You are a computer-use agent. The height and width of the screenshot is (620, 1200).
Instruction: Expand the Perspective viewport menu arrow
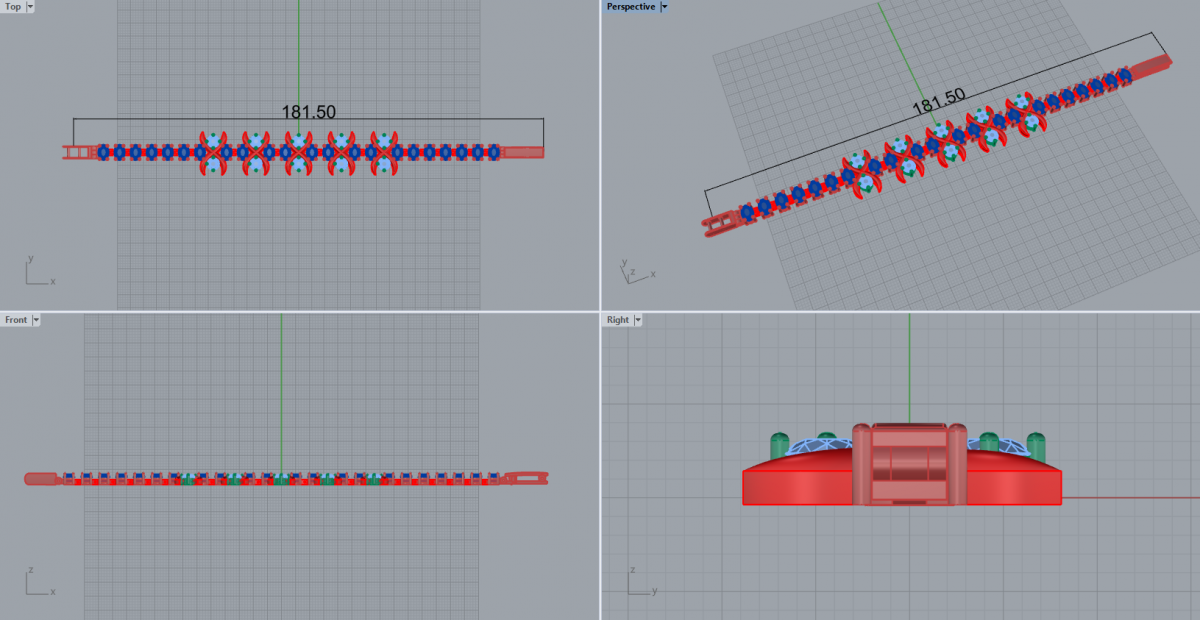665,7
